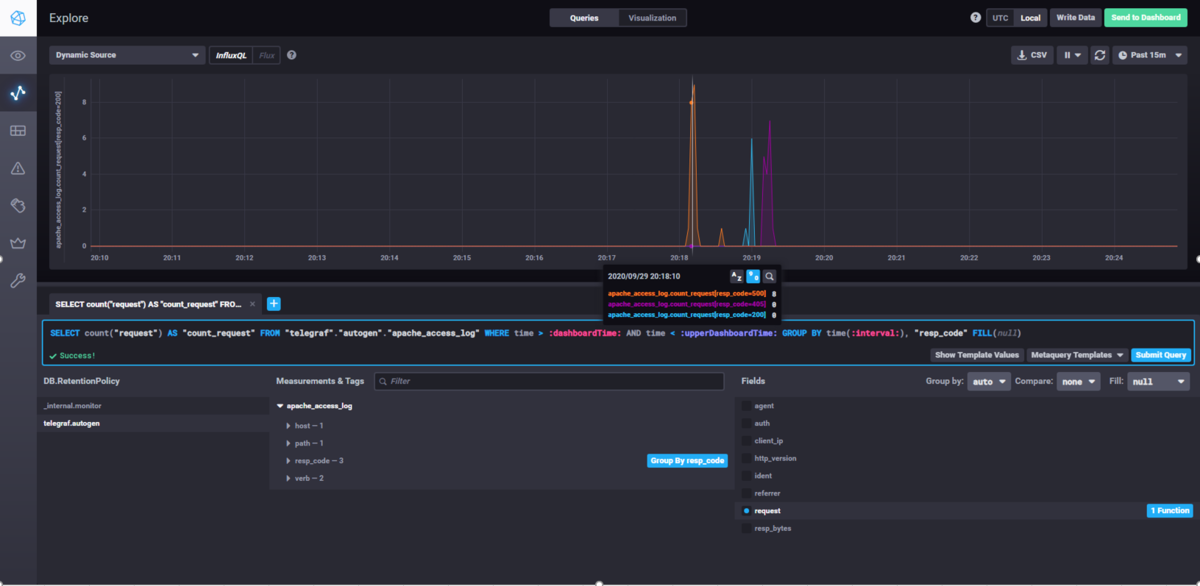Open the Past 15m time range dropdown

click(1151, 55)
